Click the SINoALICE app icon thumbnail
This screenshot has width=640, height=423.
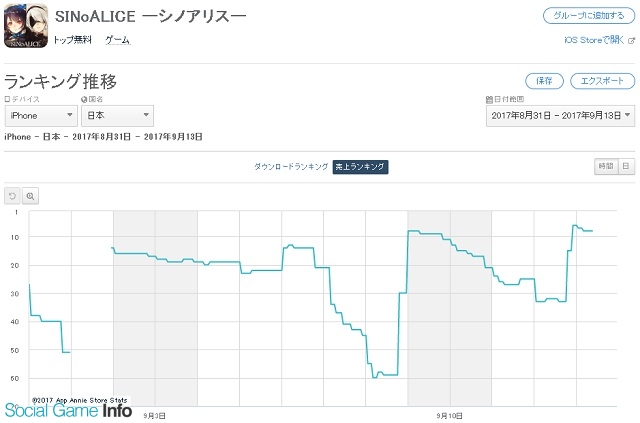(26, 26)
